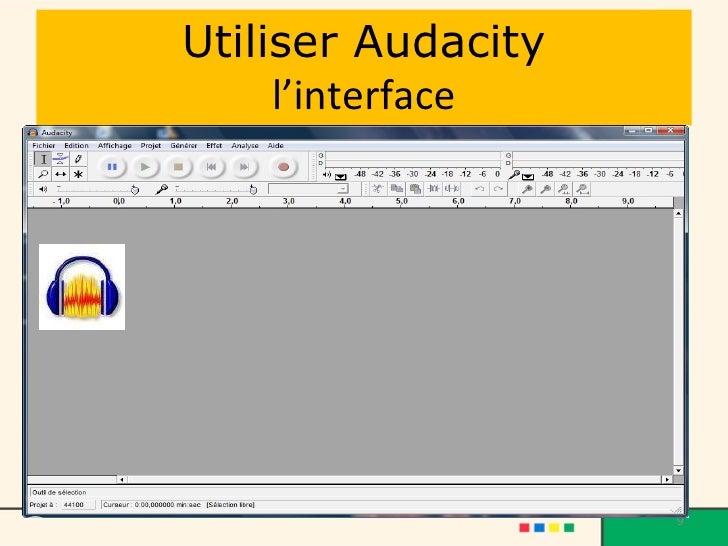Select the Multi-tool asterisk icon

tap(78, 174)
